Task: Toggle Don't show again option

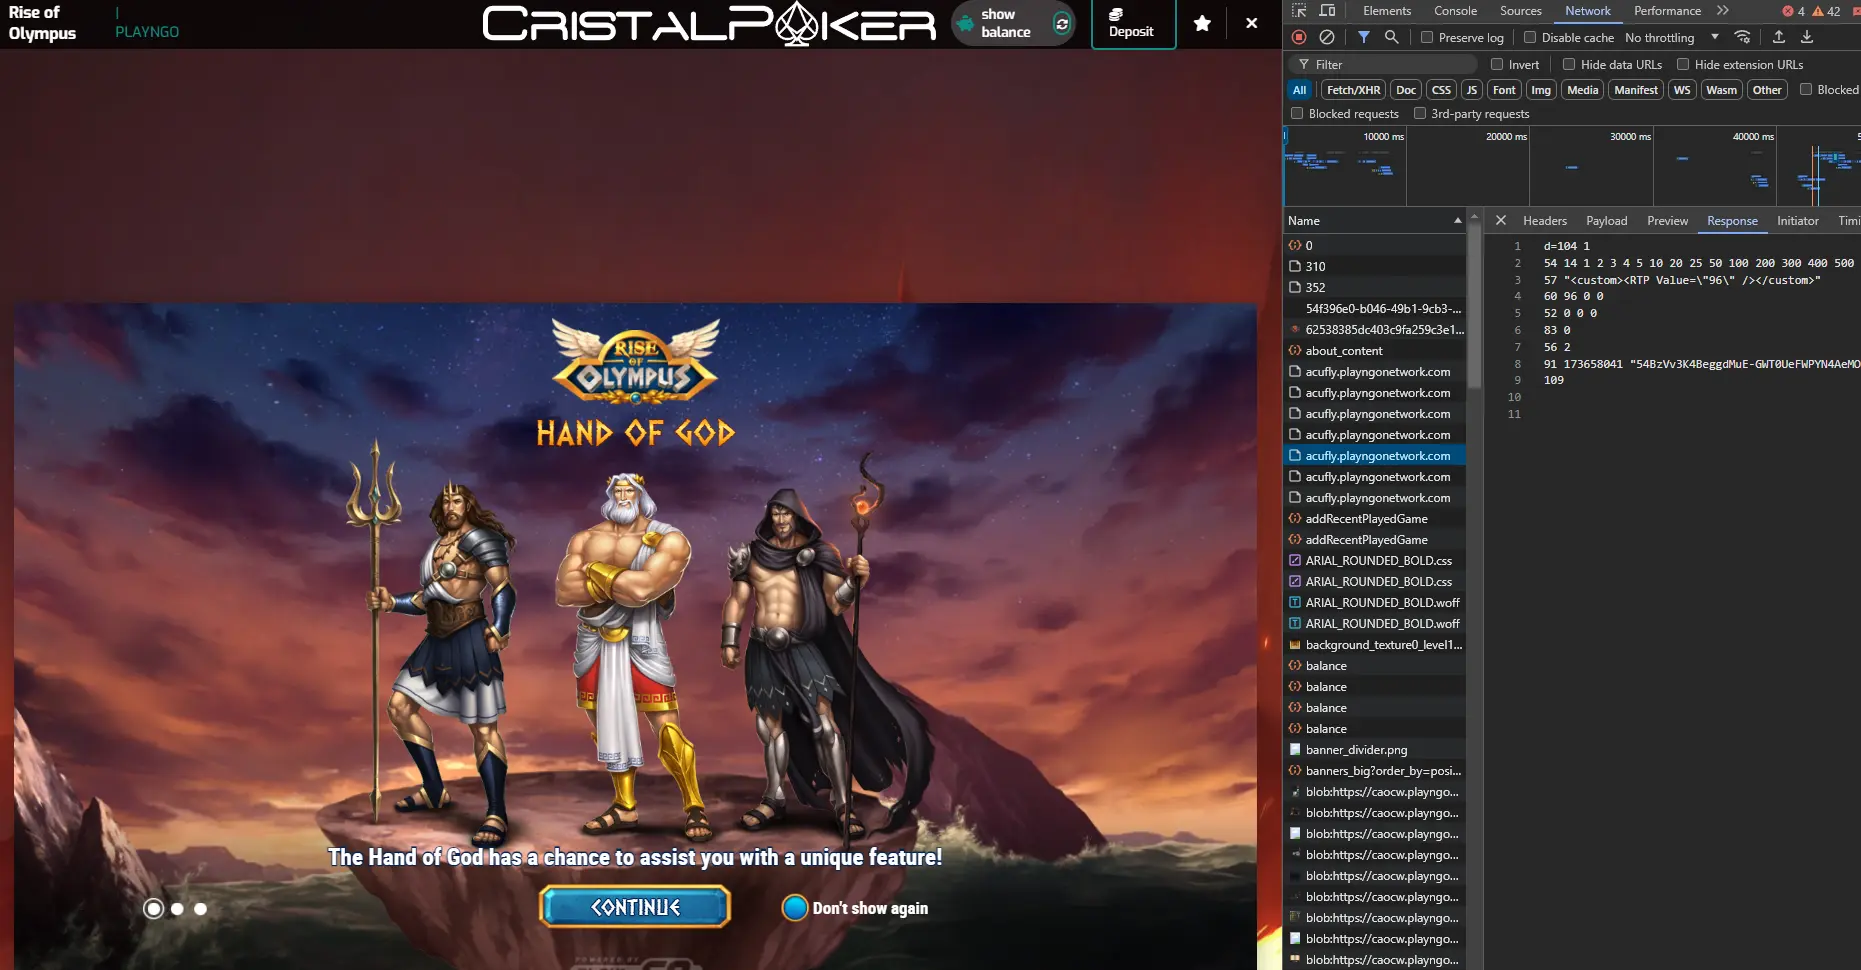Action: coord(795,908)
